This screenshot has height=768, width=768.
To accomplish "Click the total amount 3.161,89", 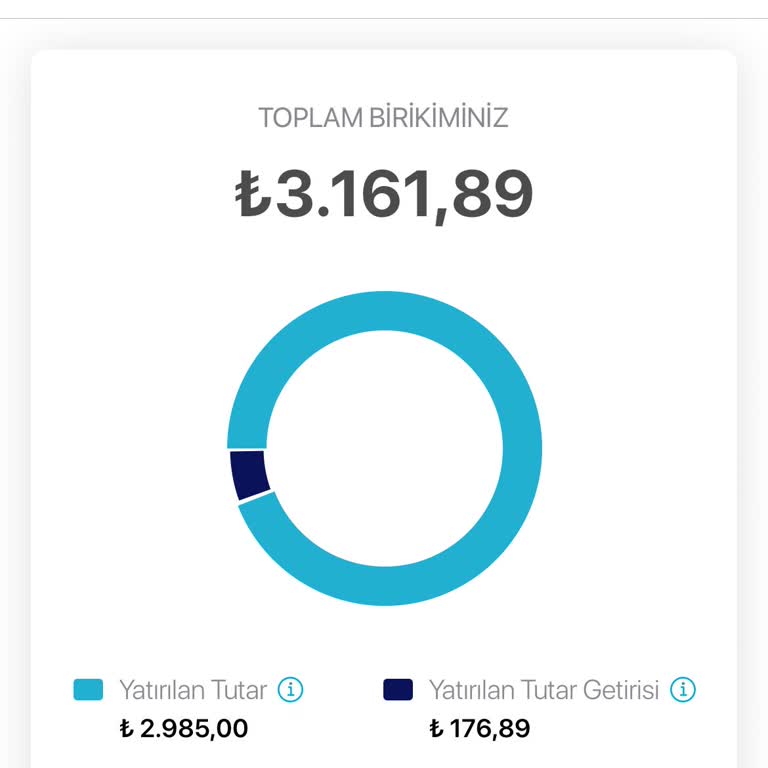I will pos(405,194).
